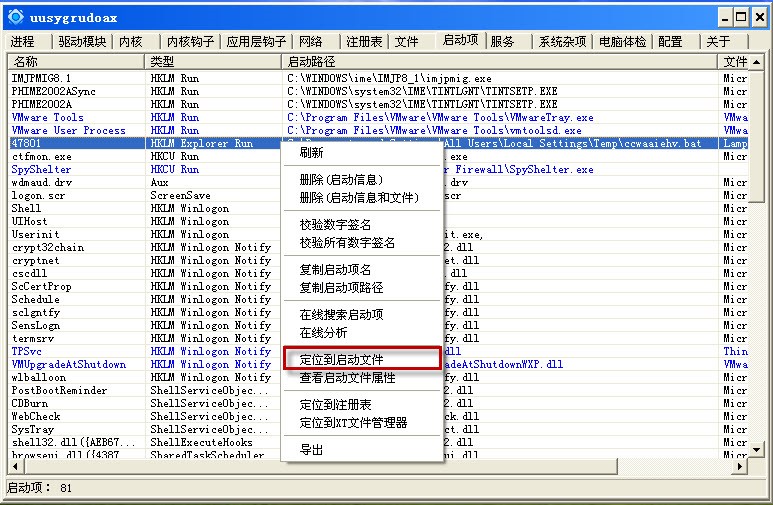Viewport: 773px width, 505px height.
Task: Switch to the 文件 tab
Action: [406, 41]
